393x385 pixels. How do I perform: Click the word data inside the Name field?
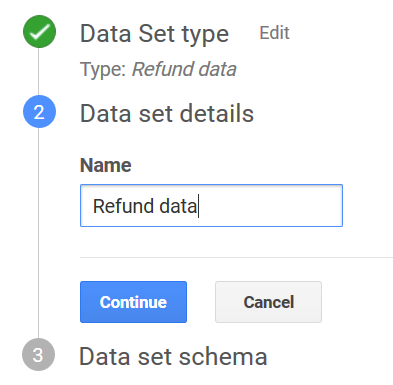178,206
